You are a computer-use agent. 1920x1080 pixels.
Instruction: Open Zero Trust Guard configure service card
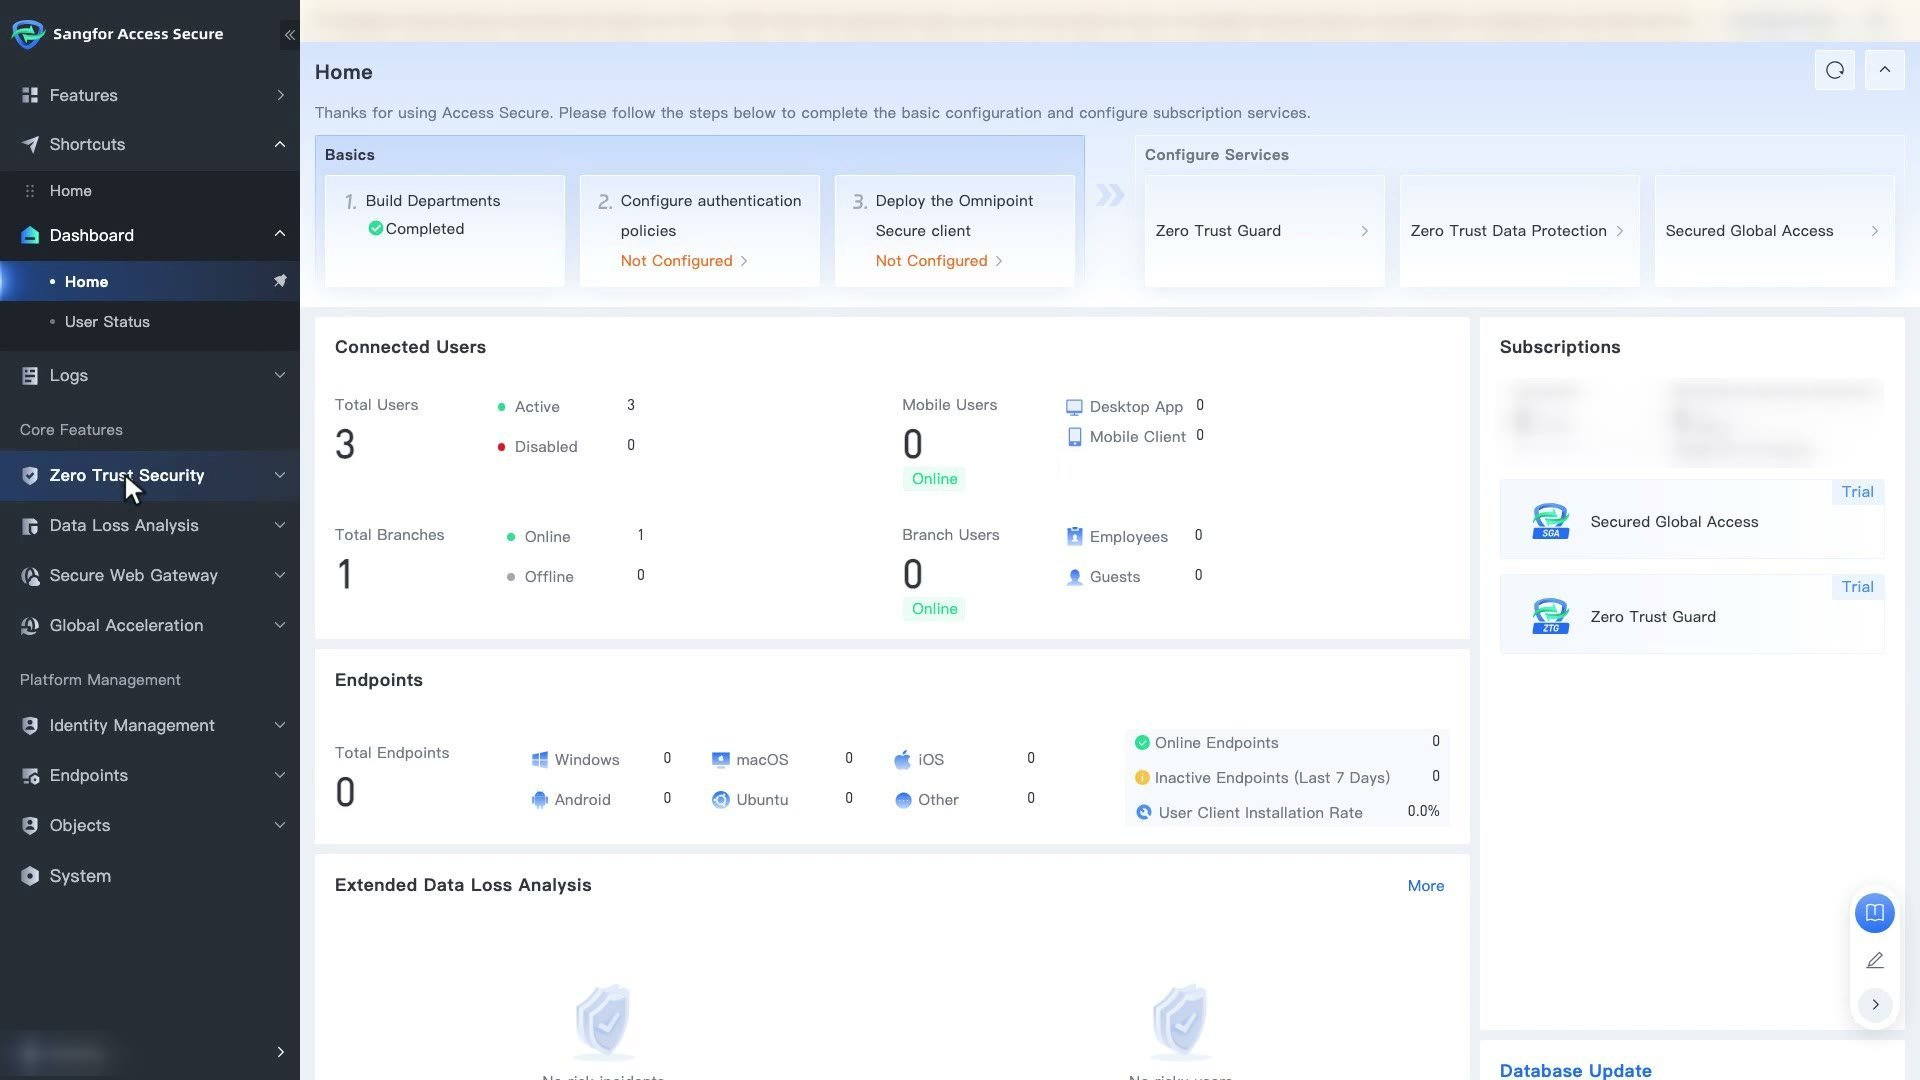coord(1264,231)
